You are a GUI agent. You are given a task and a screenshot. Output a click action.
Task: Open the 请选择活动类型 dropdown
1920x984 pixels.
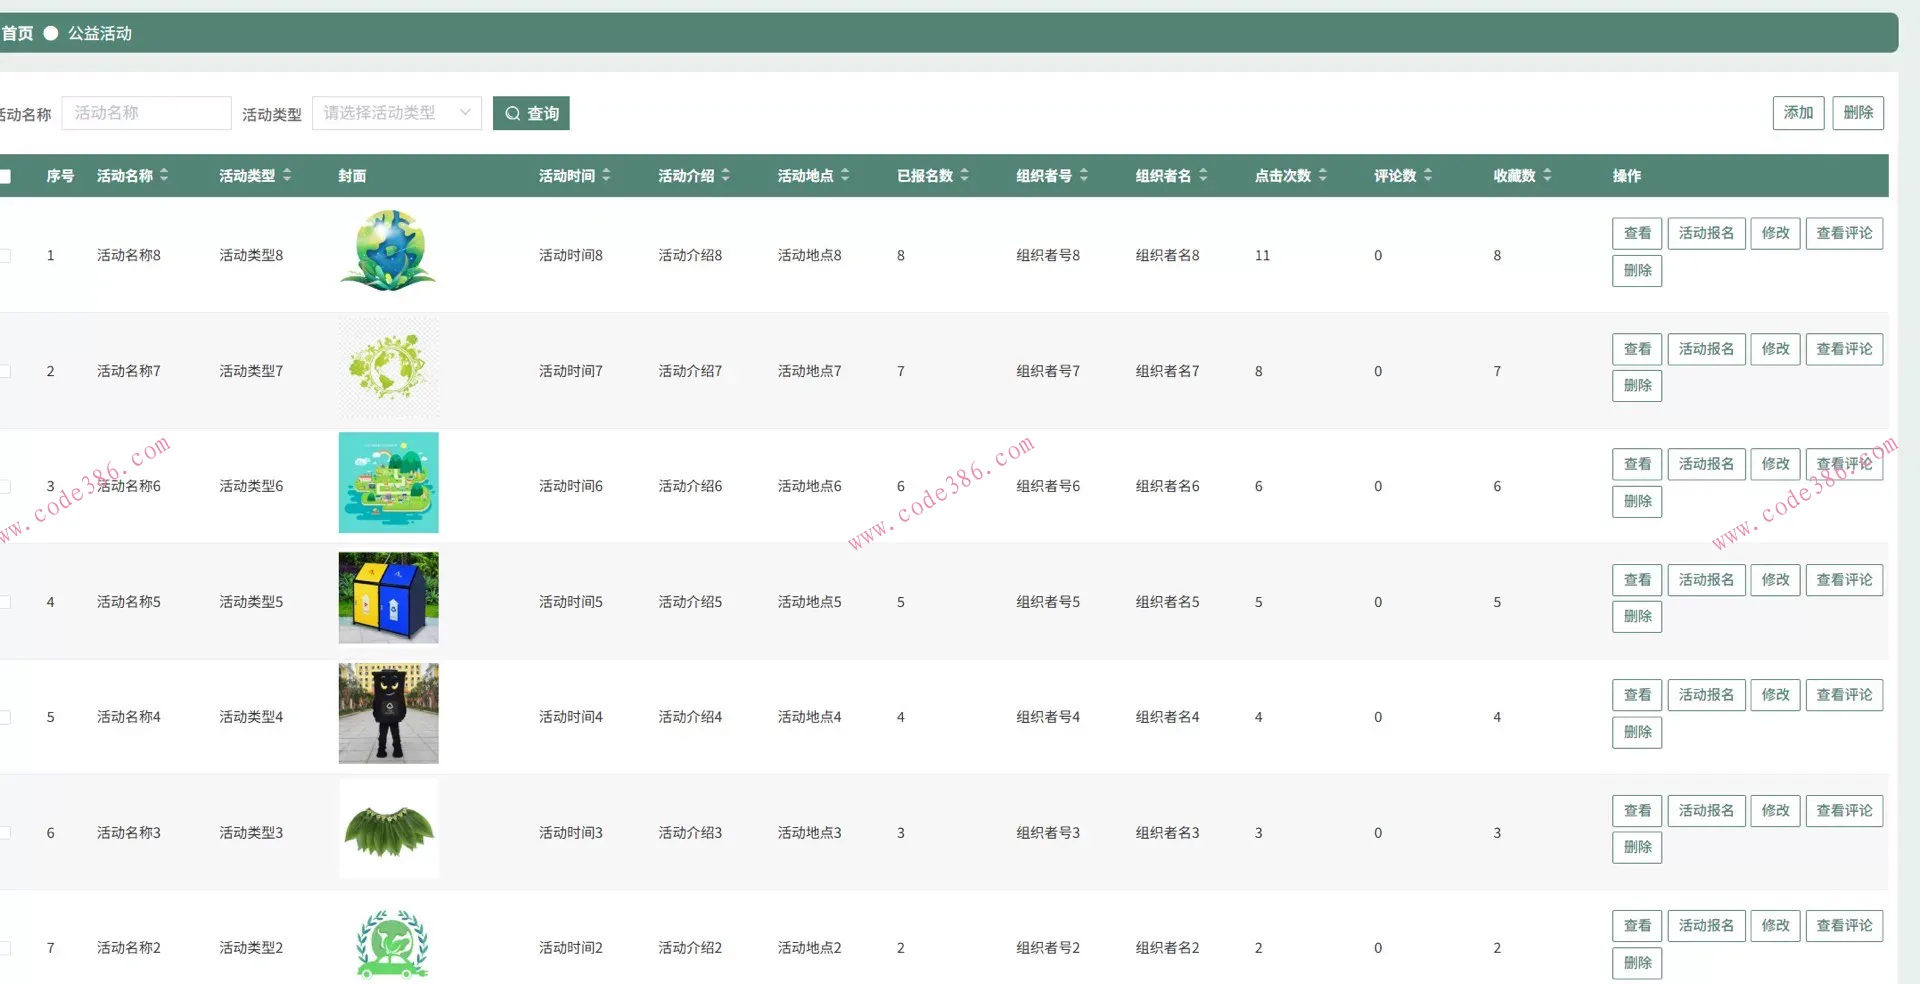click(x=397, y=113)
